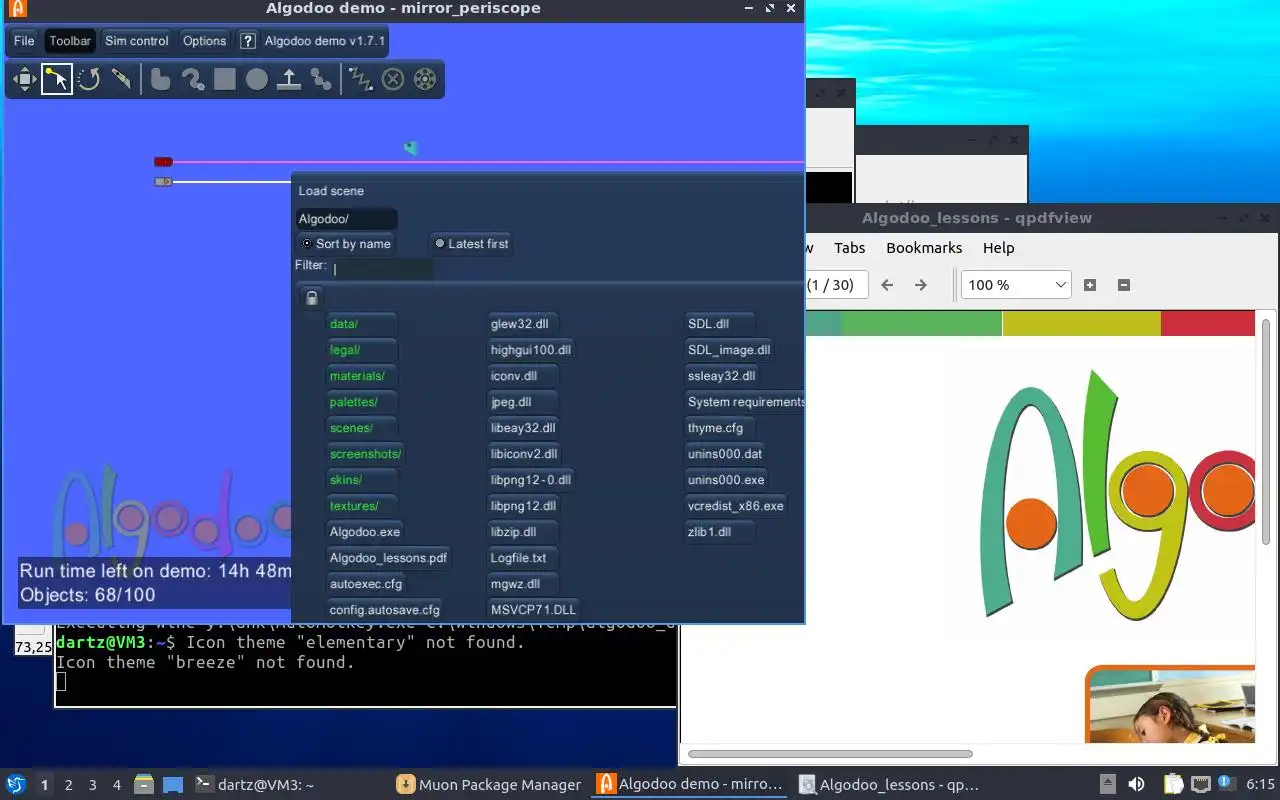1280x800 pixels.
Task: Switch to Muon Package Manager taskbar window
Action: [488, 785]
